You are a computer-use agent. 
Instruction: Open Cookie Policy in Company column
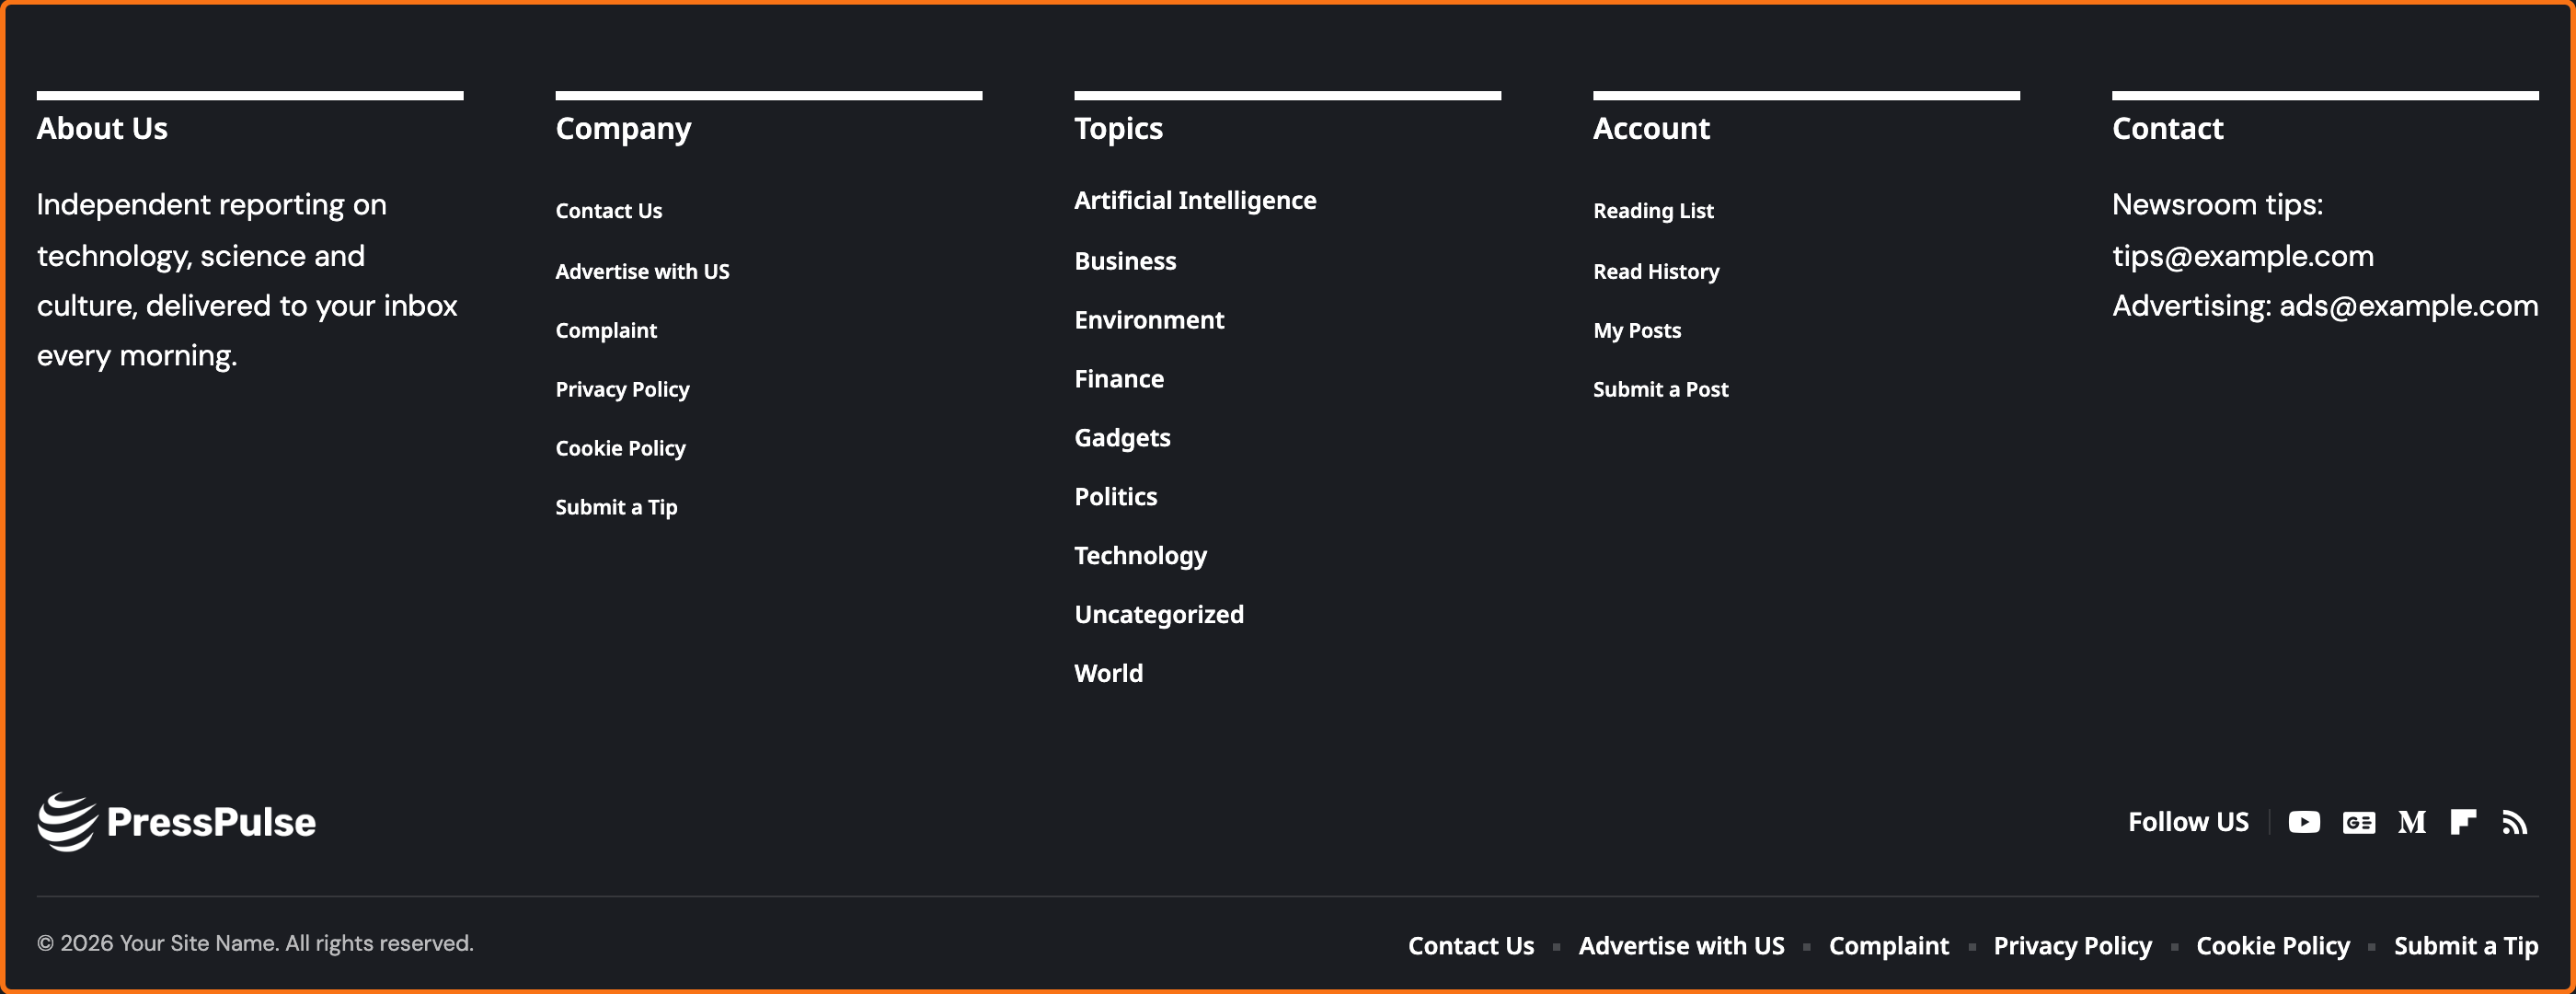click(621, 448)
